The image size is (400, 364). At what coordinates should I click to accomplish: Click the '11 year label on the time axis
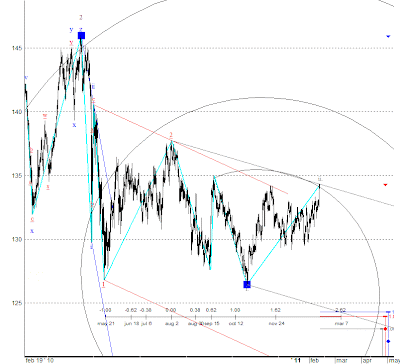coord(296,360)
